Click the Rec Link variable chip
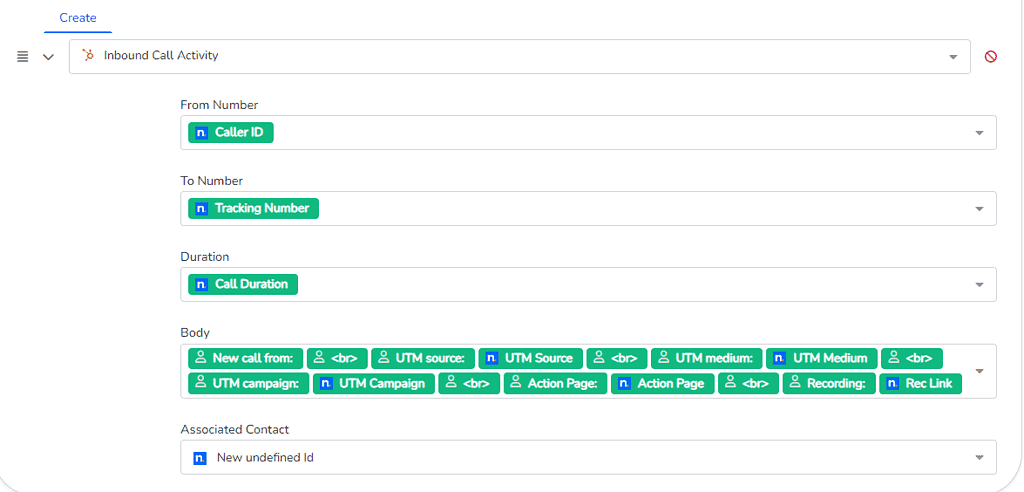1024x492 pixels. pyautogui.click(x=921, y=384)
